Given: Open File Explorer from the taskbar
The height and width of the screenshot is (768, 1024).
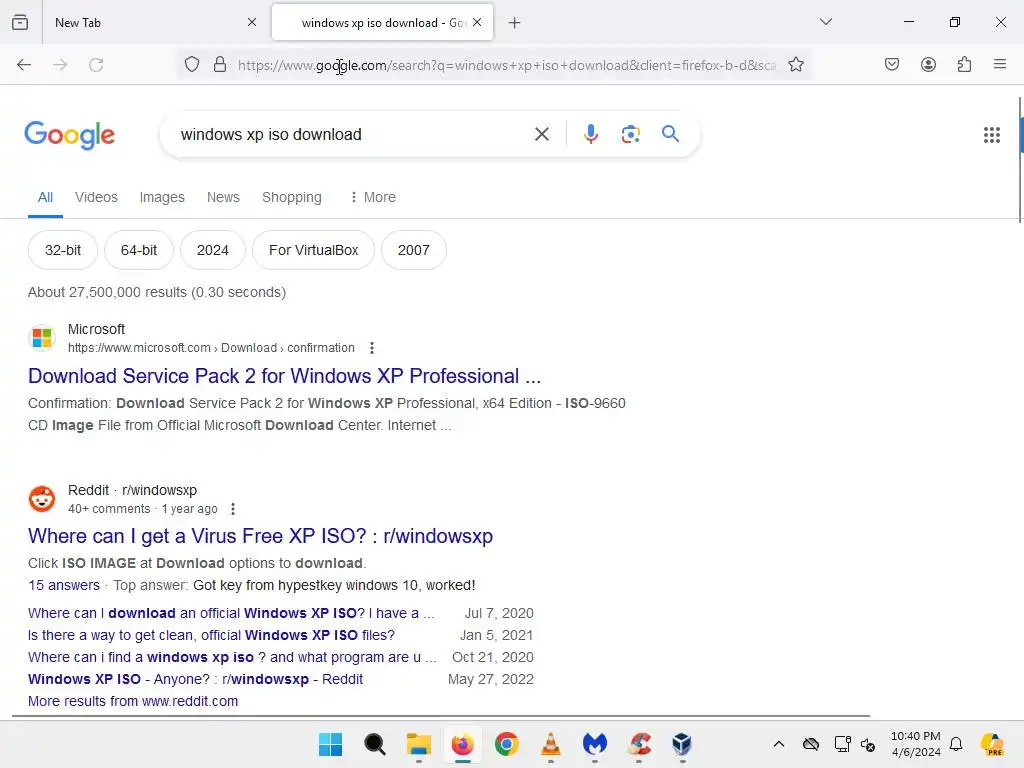Looking at the screenshot, I should click(x=419, y=744).
